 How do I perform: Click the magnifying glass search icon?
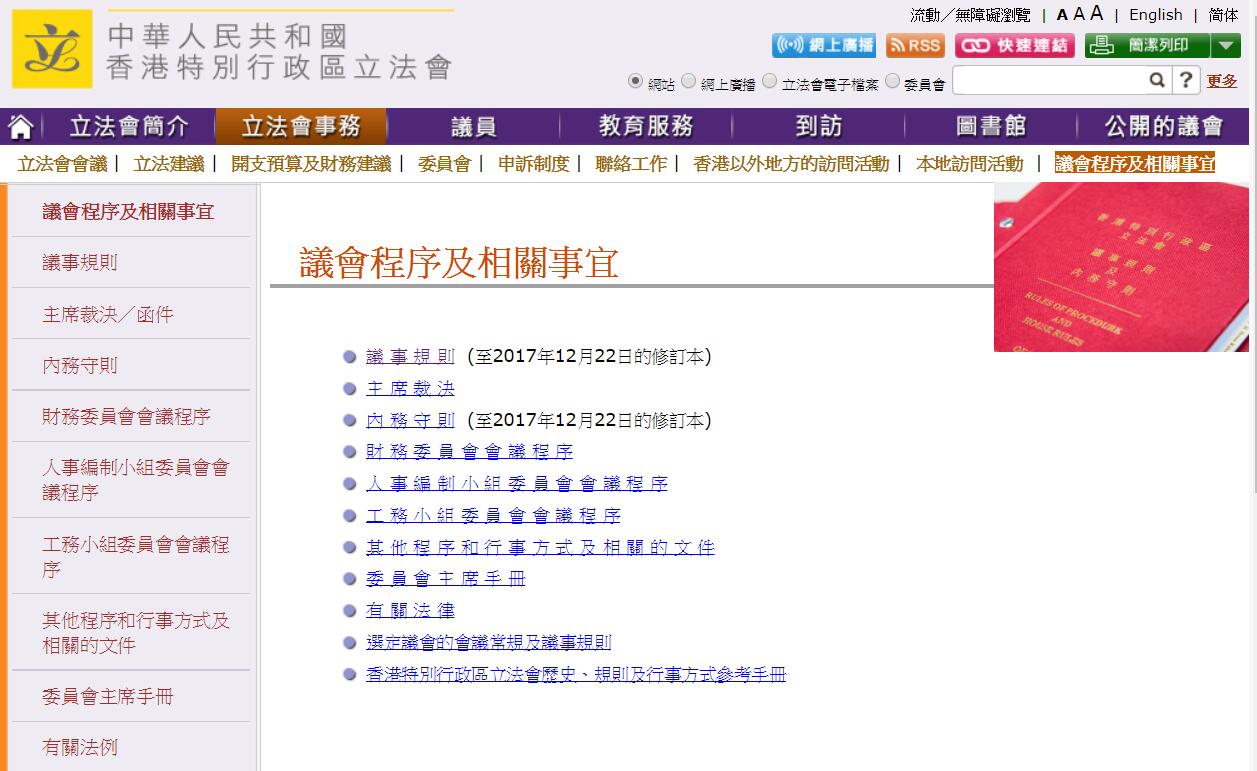click(x=1156, y=81)
